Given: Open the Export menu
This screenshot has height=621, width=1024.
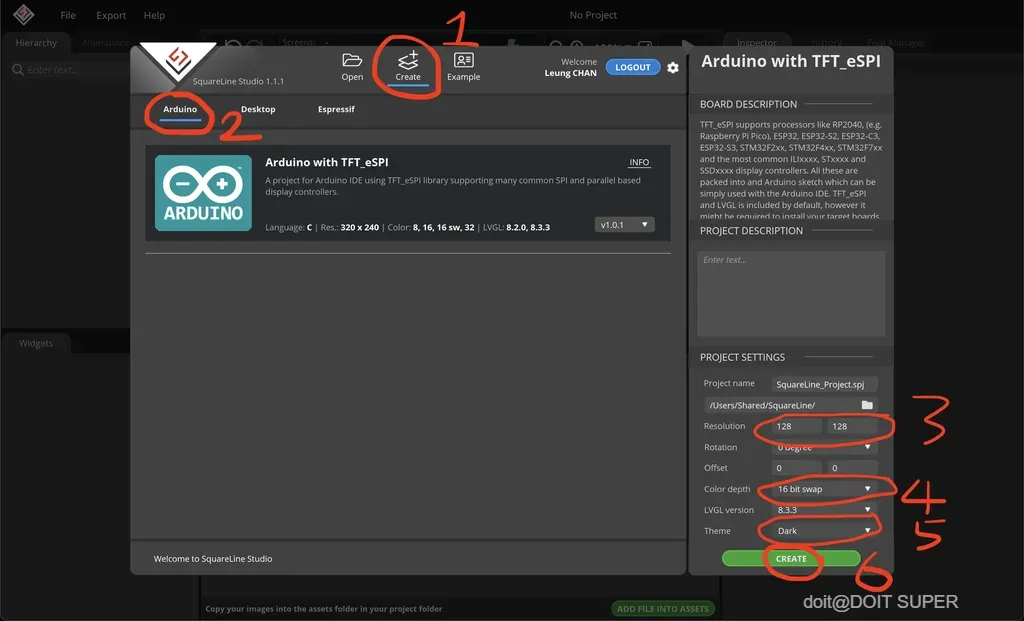Looking at the screenshot, I should 111,15.
